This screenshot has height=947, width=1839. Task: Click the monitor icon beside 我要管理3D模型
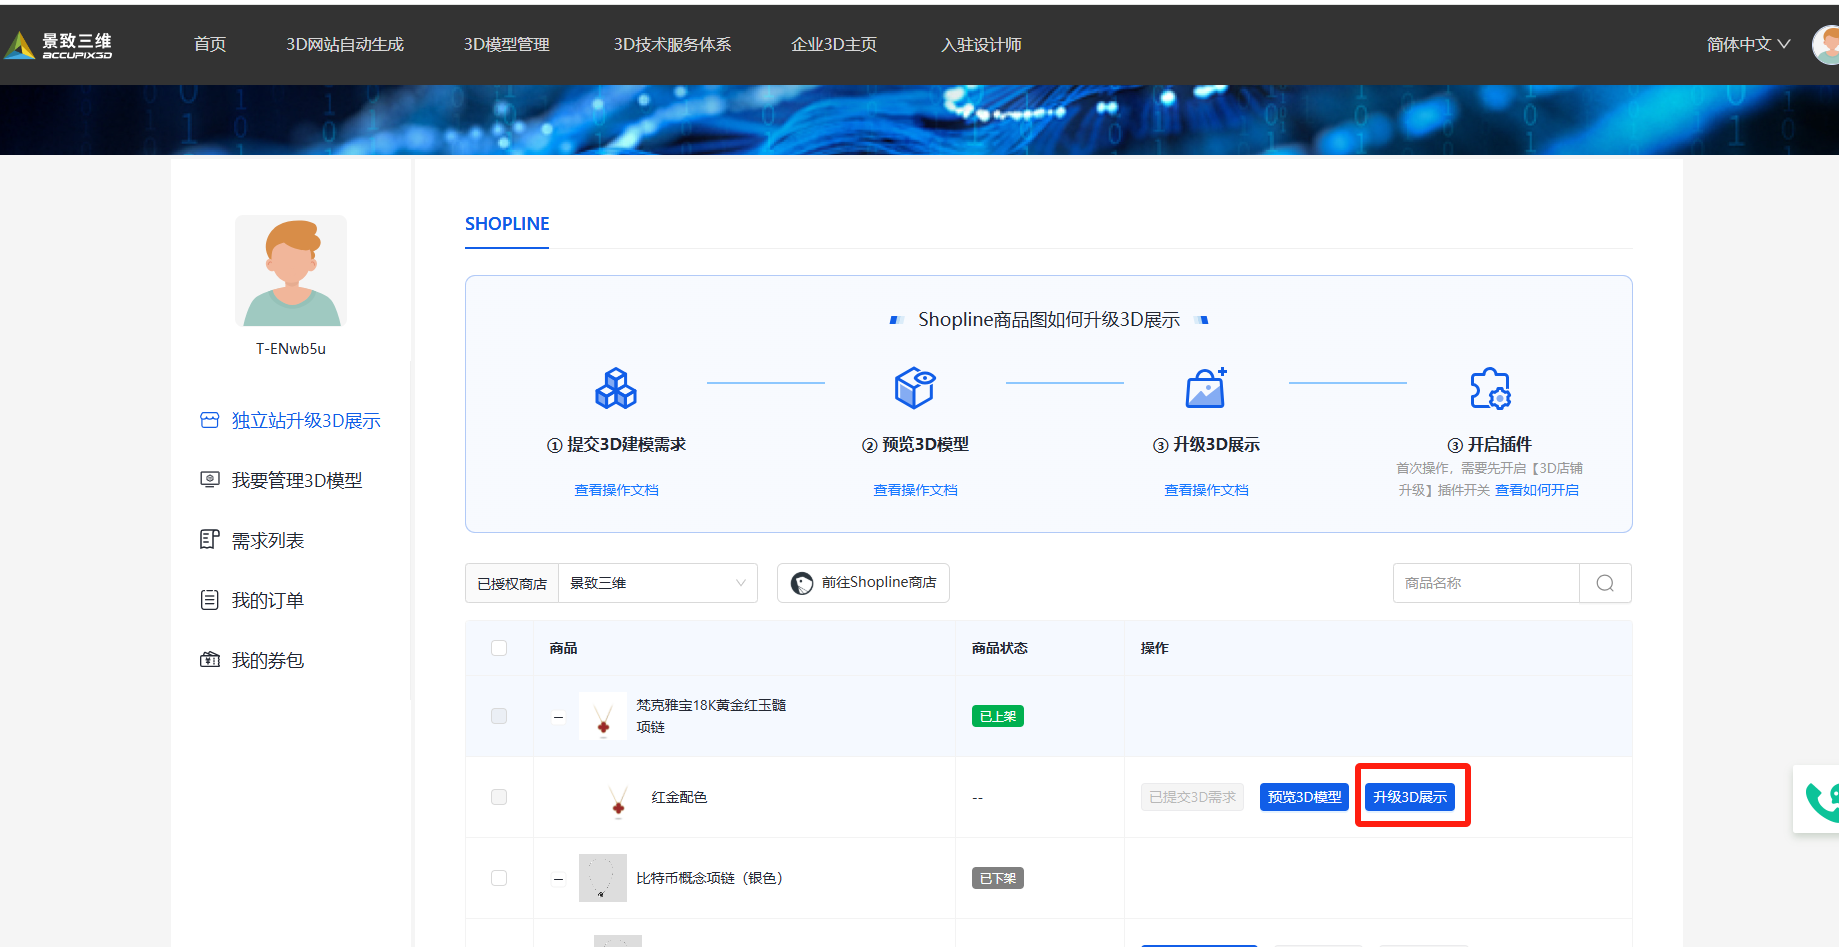point(209,480)
